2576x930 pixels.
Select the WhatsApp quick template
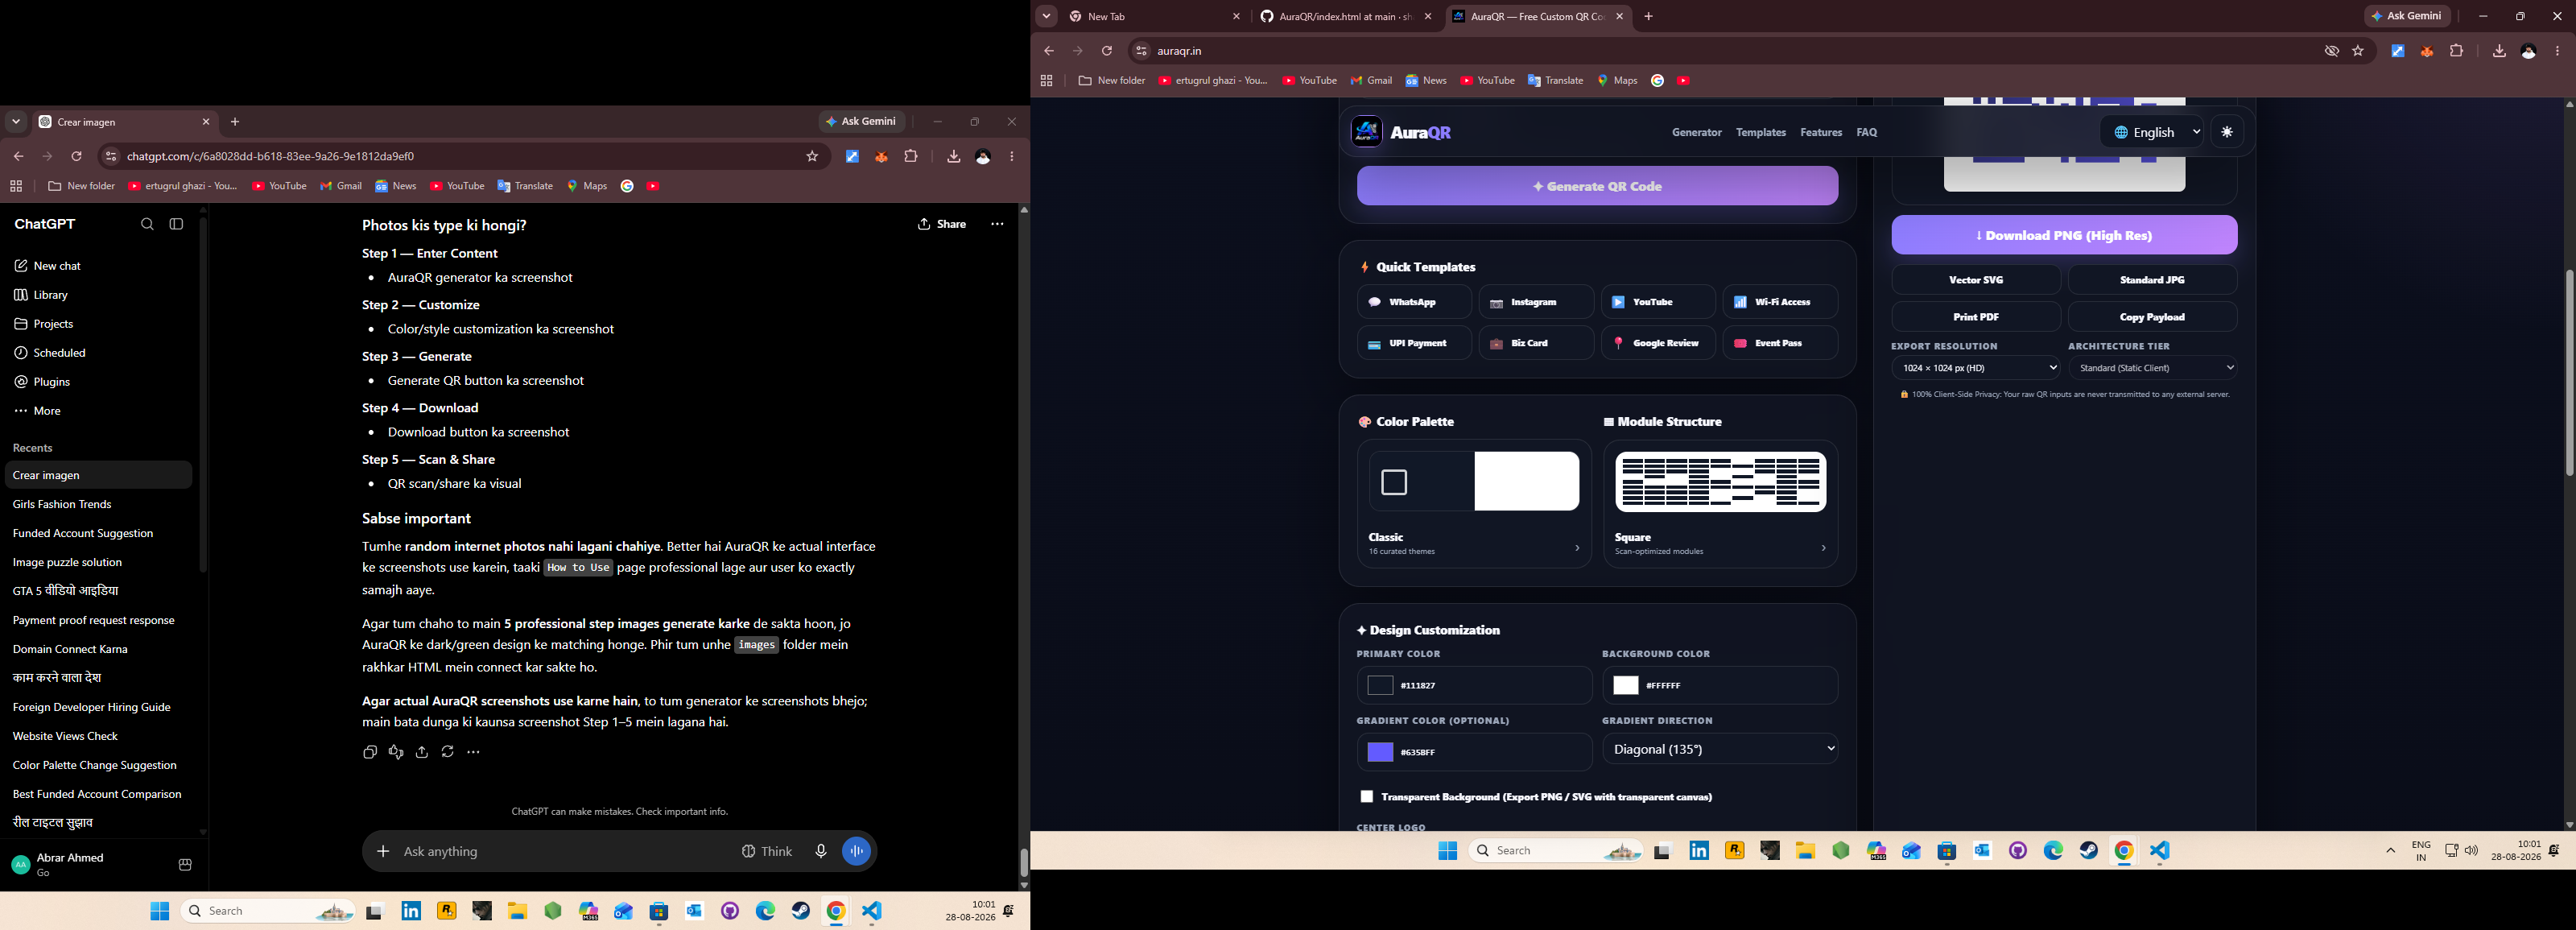click(x=1414, y=302)
